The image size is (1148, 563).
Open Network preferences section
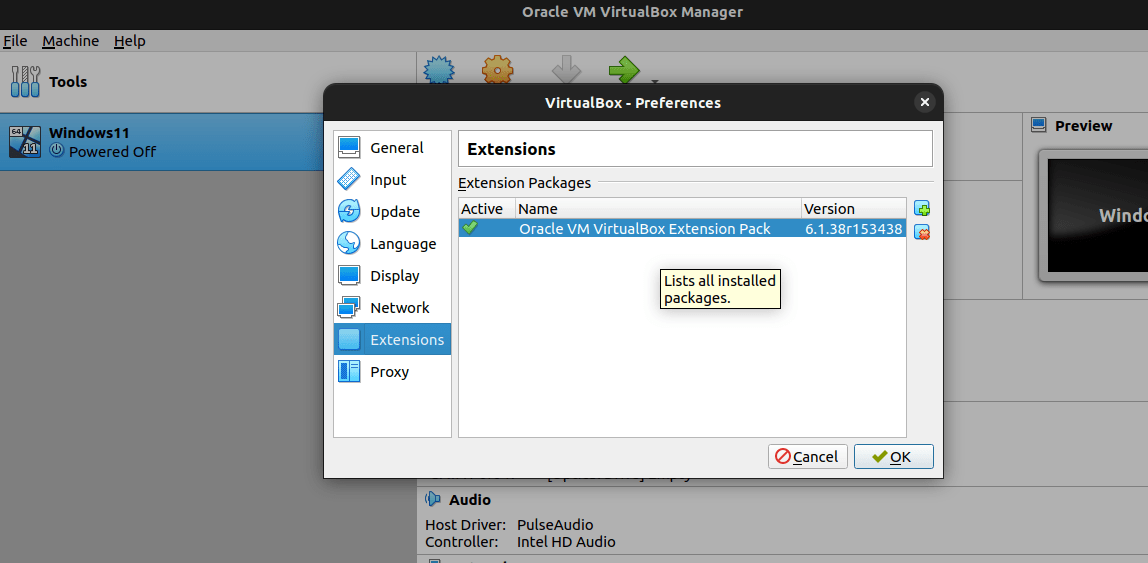coord(392,307)
